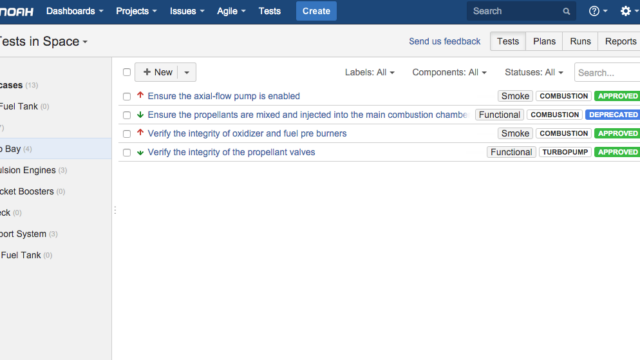Click the search magnifier icon in top bar

[x=566, y=11]
